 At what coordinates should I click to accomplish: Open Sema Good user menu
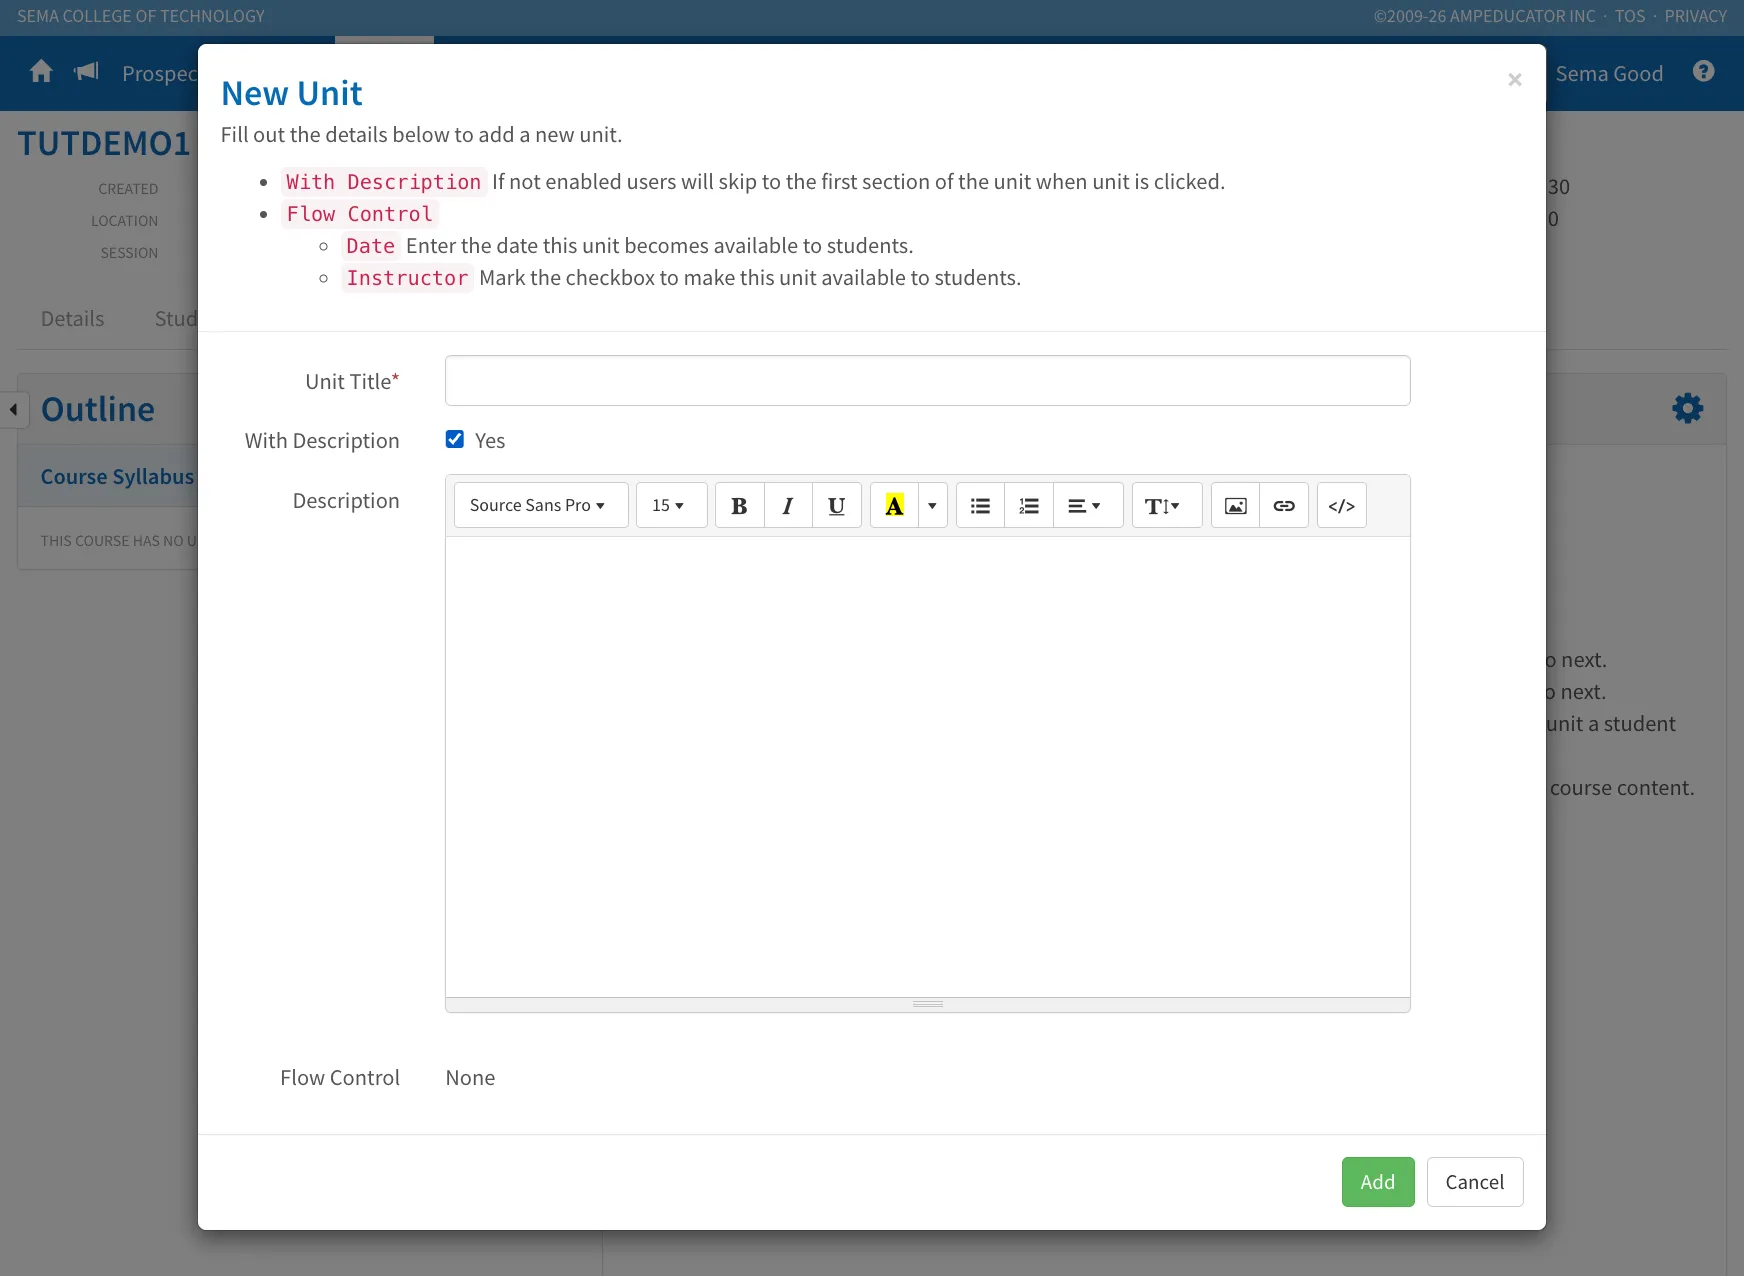point(1609,74)
